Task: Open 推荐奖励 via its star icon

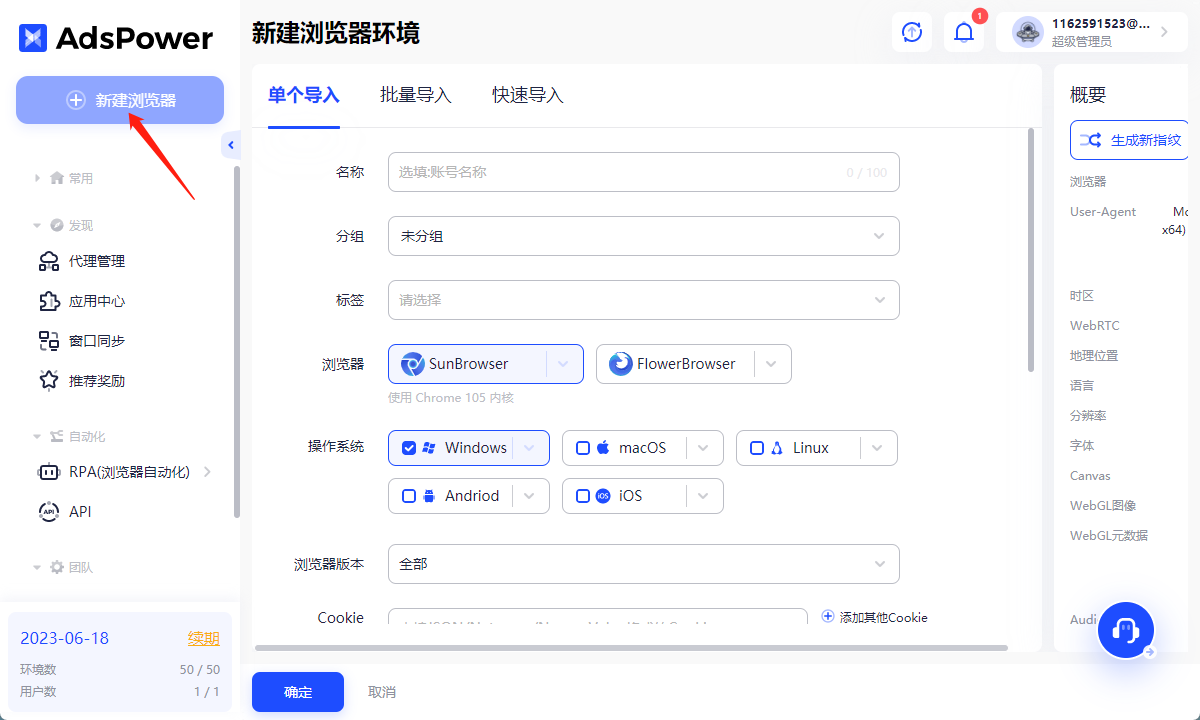Action: (x=49, y=381)
